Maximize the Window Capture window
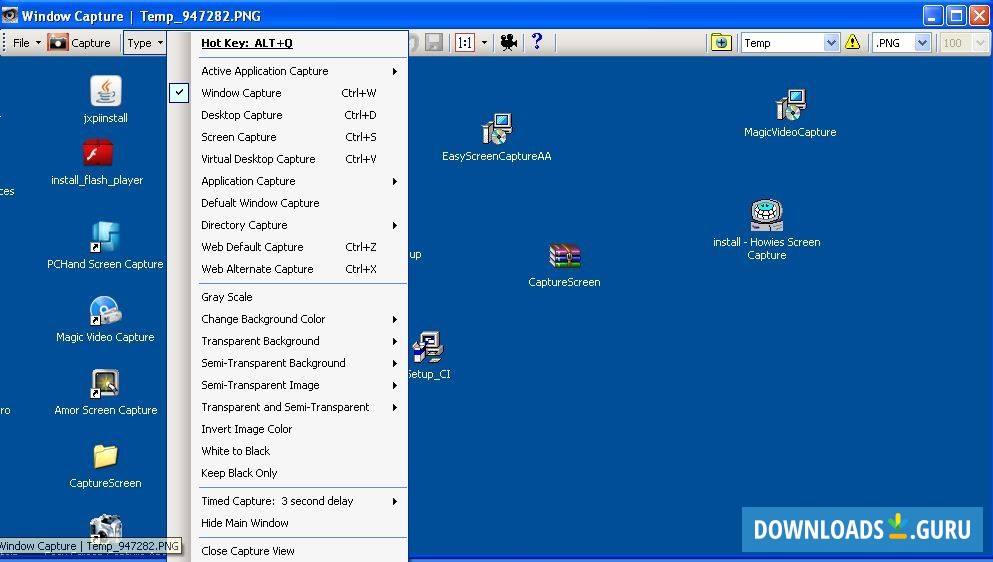 coord(956,15)
